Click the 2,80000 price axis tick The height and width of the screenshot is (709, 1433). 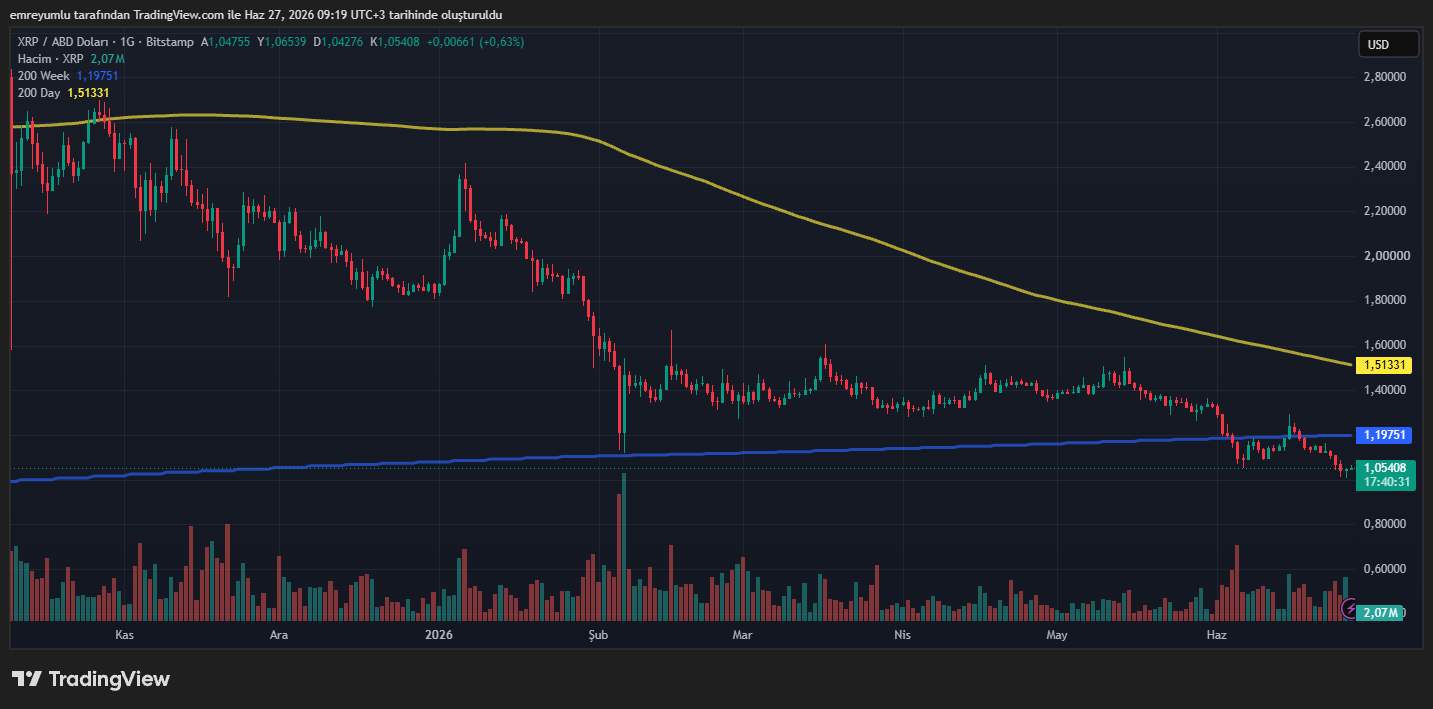(1385, 77)
